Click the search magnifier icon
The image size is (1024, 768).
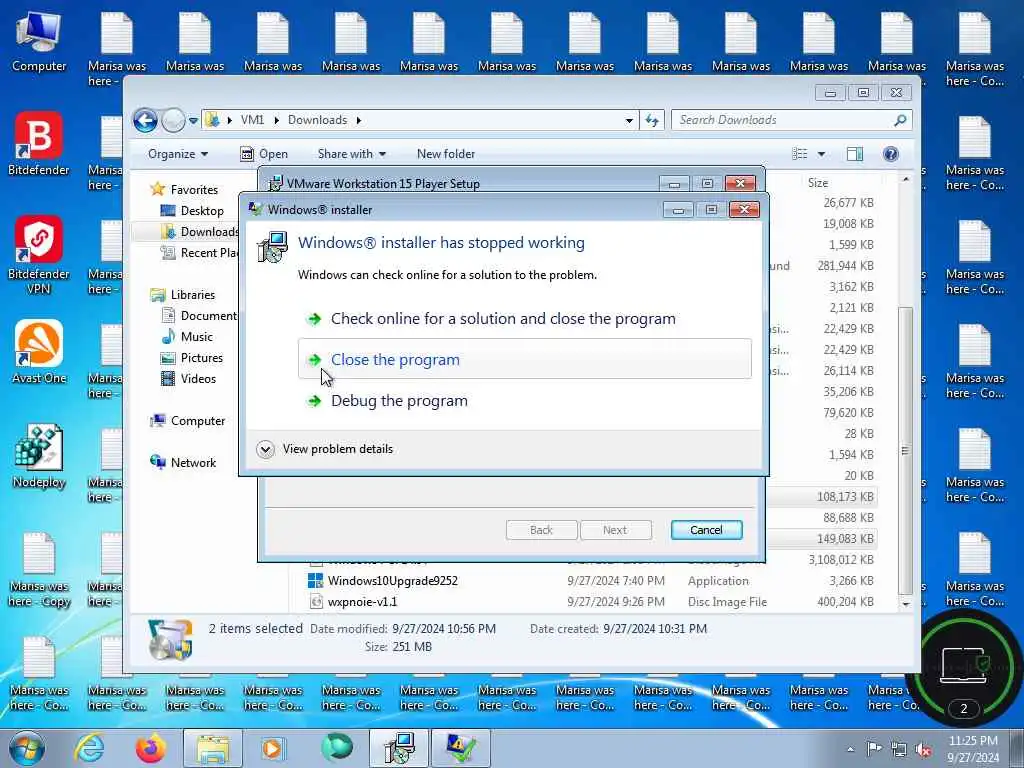pos(901,120)
